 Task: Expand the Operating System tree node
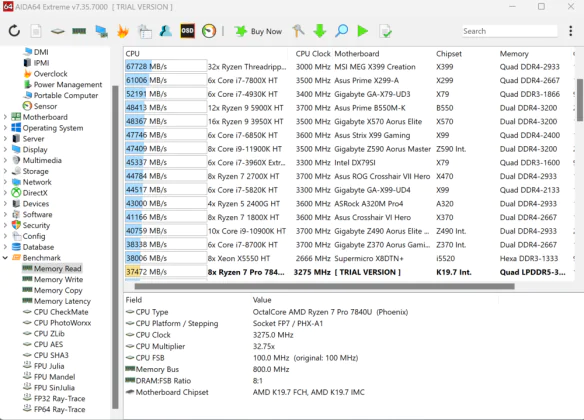coord(5,128)
